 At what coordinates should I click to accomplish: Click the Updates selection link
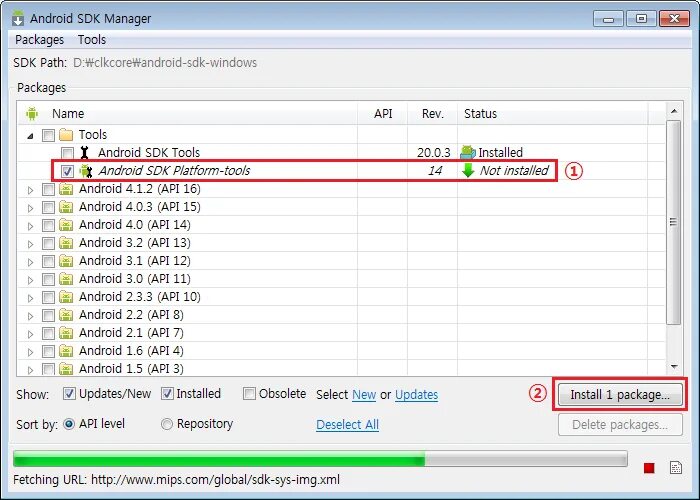417,395
